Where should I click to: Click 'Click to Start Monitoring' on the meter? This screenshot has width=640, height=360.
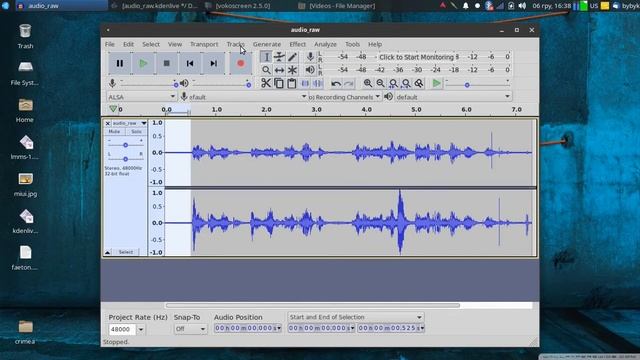(417, 57)
